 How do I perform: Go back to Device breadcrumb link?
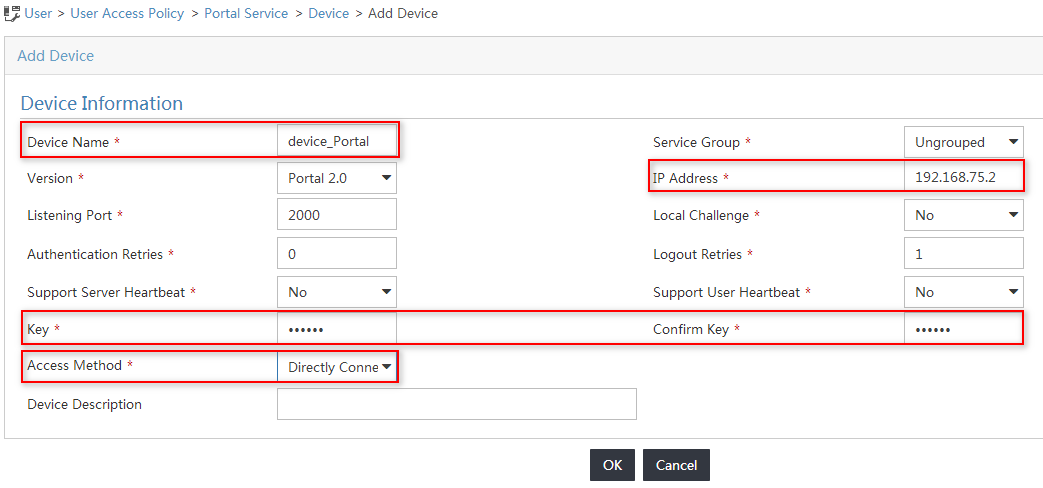(x=329, y=13)
